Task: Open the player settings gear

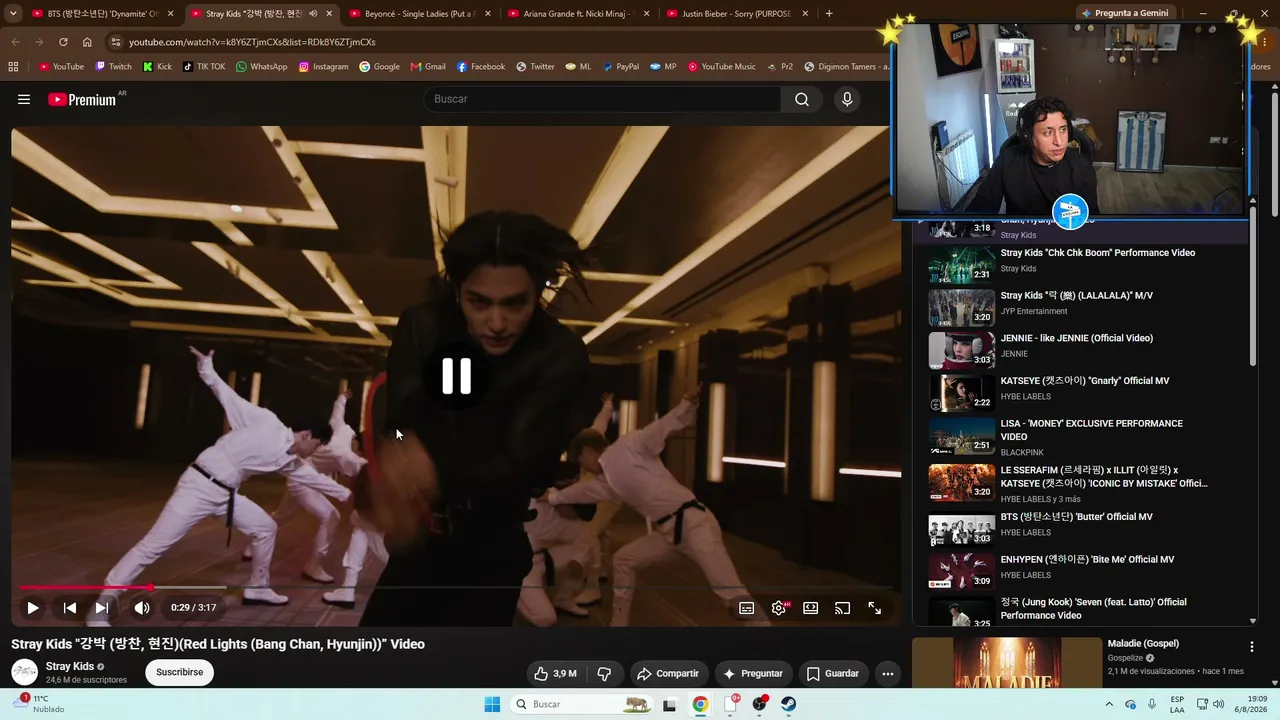Action: [779, 607]
